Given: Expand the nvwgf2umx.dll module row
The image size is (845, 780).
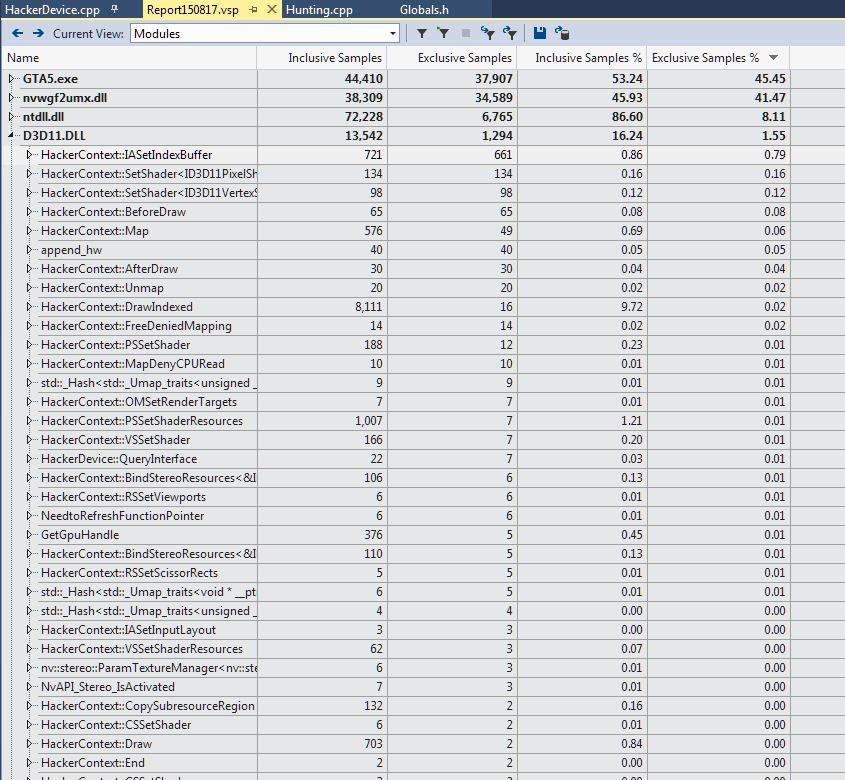Looking at the screenshot, I should pos(11,98).
